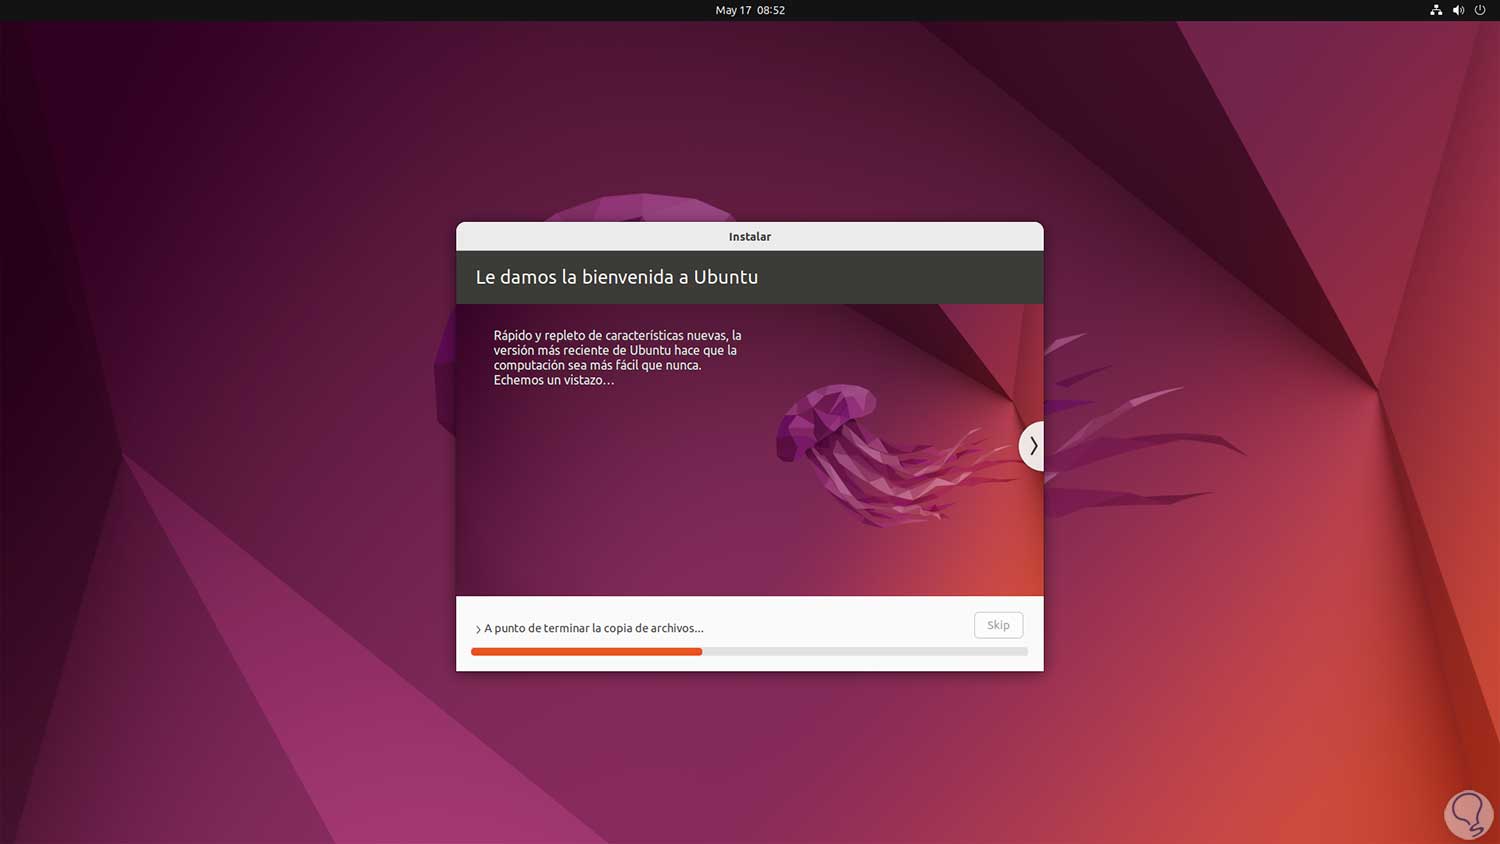This screenshot has width=1500, height=844.
Task: Click the network connection icon in top bar
Action: 1436,10
